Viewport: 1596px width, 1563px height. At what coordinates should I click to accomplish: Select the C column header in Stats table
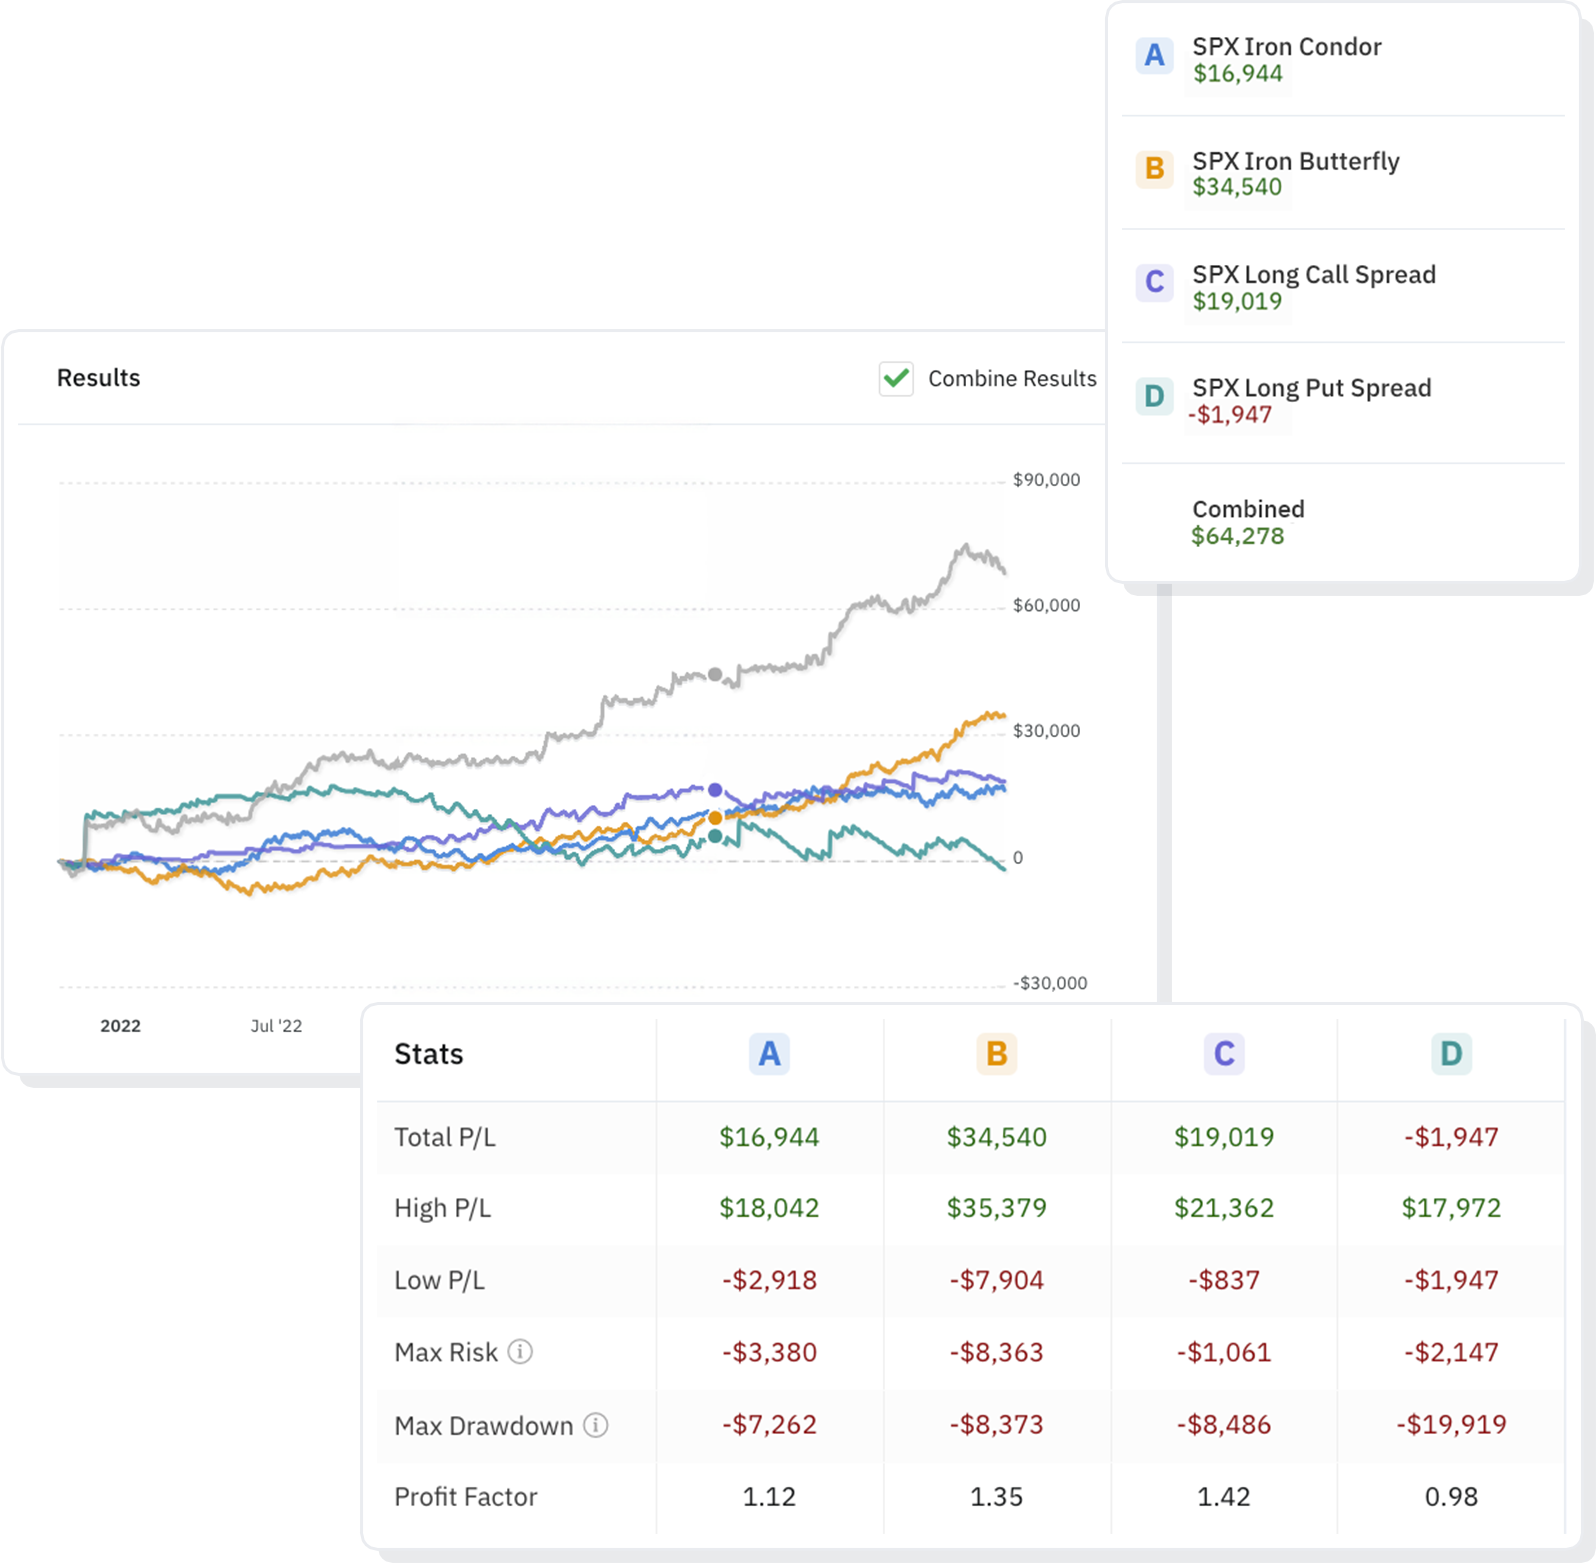coord(1224,1054)
